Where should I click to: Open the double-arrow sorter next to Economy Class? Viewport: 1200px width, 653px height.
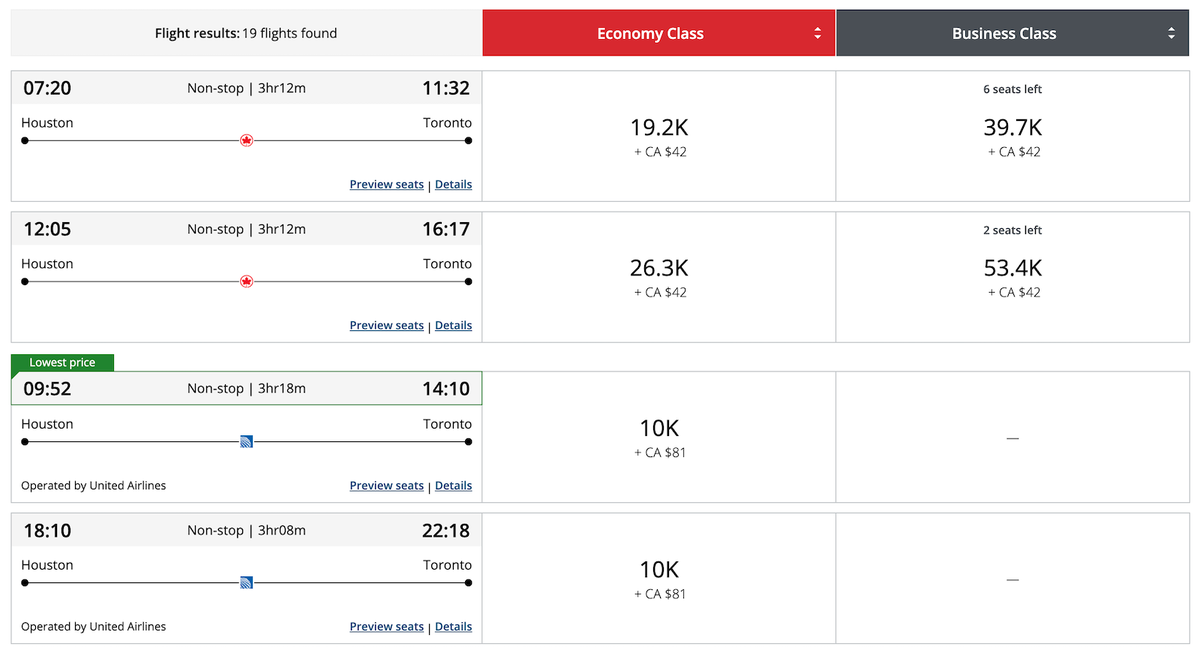point(819,32)
